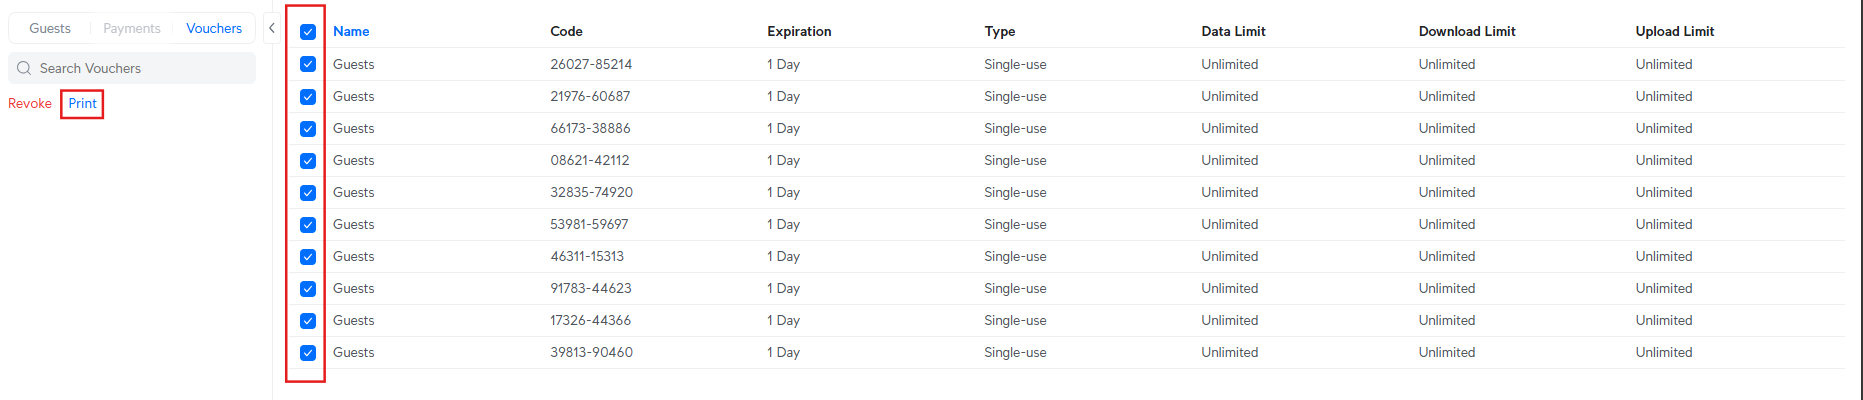The width and height of the screenshot is (1863, 400).
Task: Switch to the Guests tab
Action: coord(50,28)
